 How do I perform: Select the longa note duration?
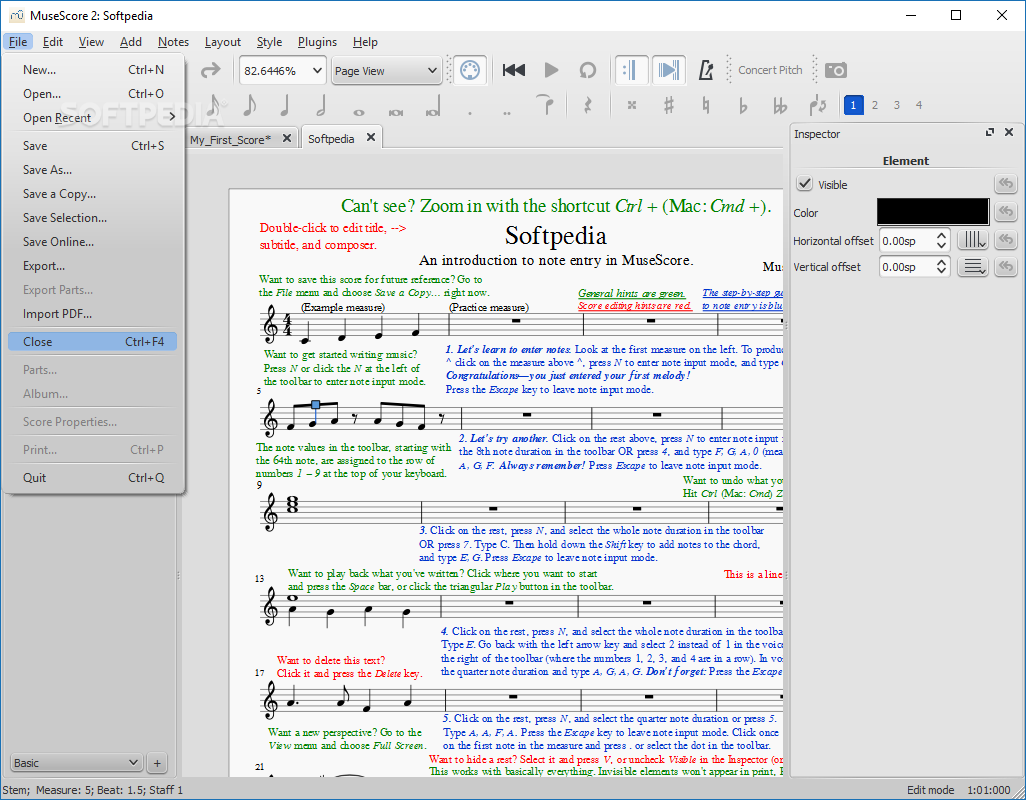pyautogui.click(x=433, y=106)
